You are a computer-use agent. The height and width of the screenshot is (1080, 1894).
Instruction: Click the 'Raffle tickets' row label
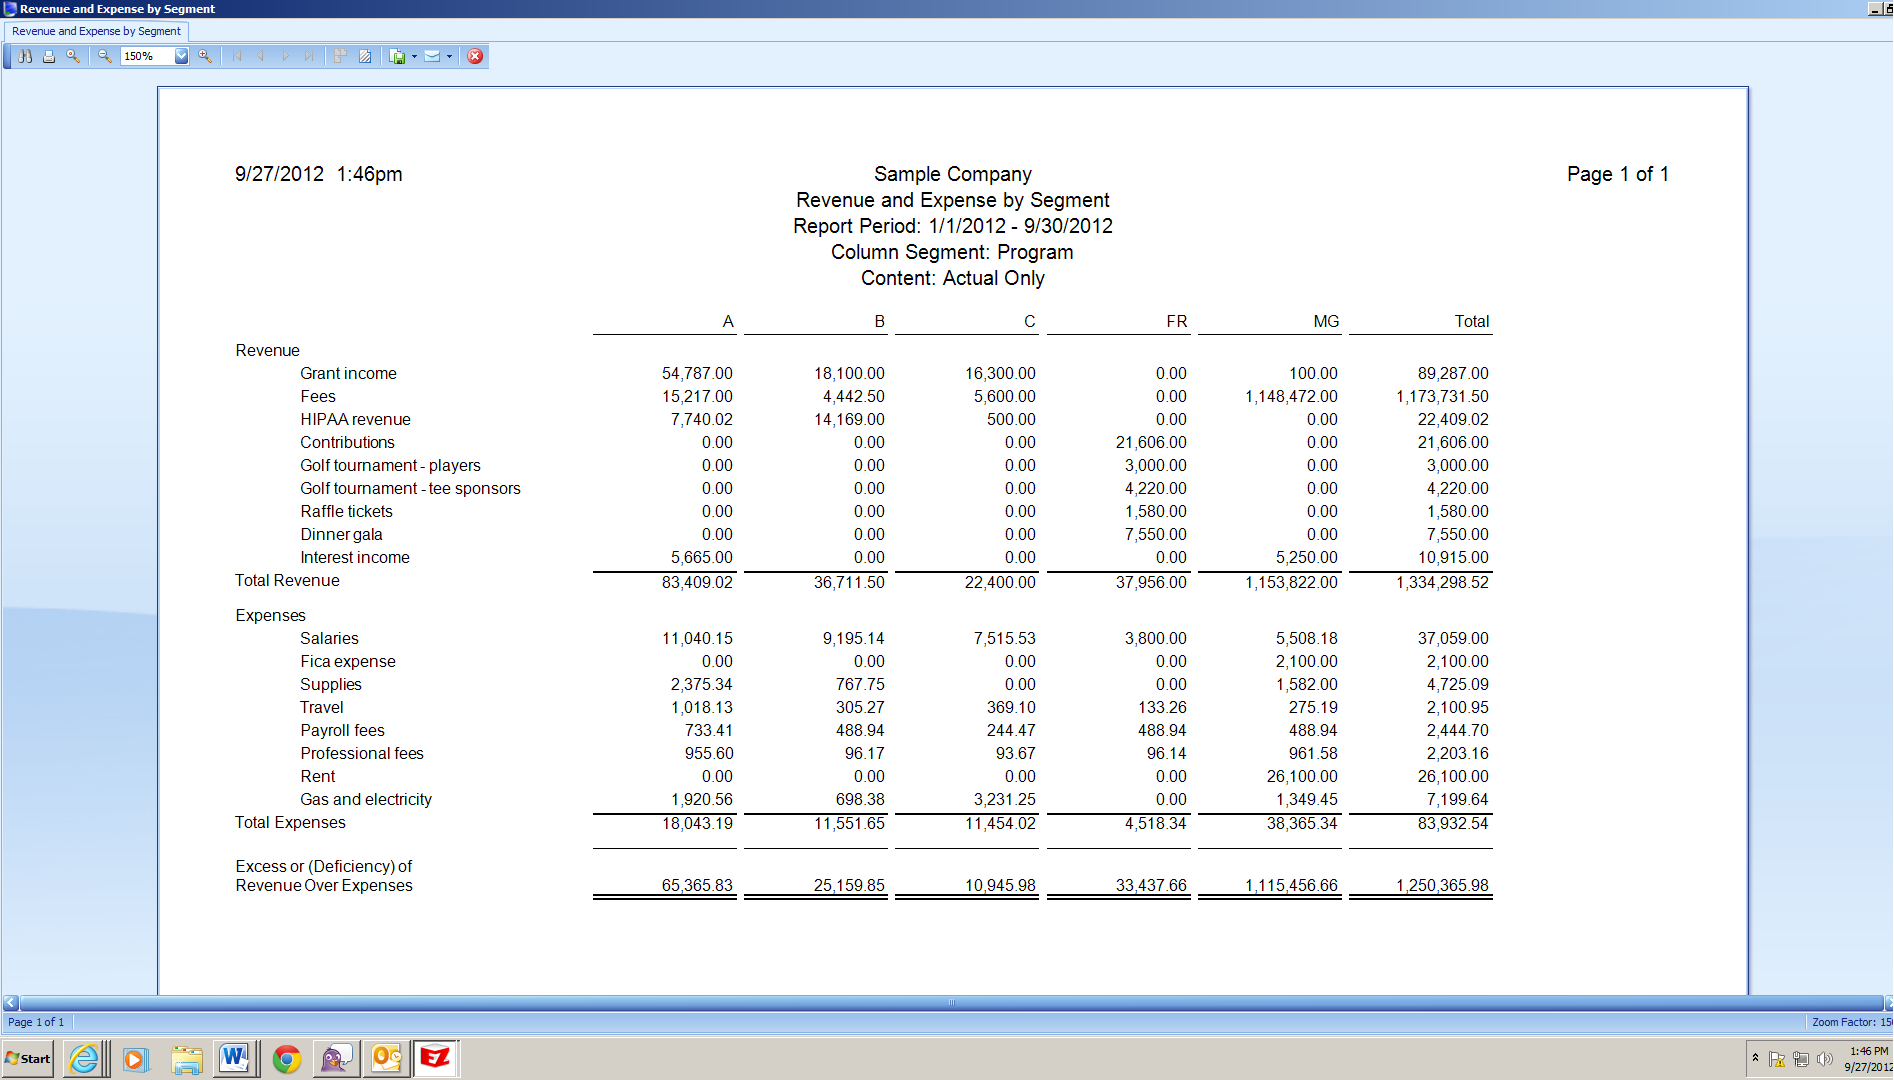pyautogui.click(x=346, y=512)
